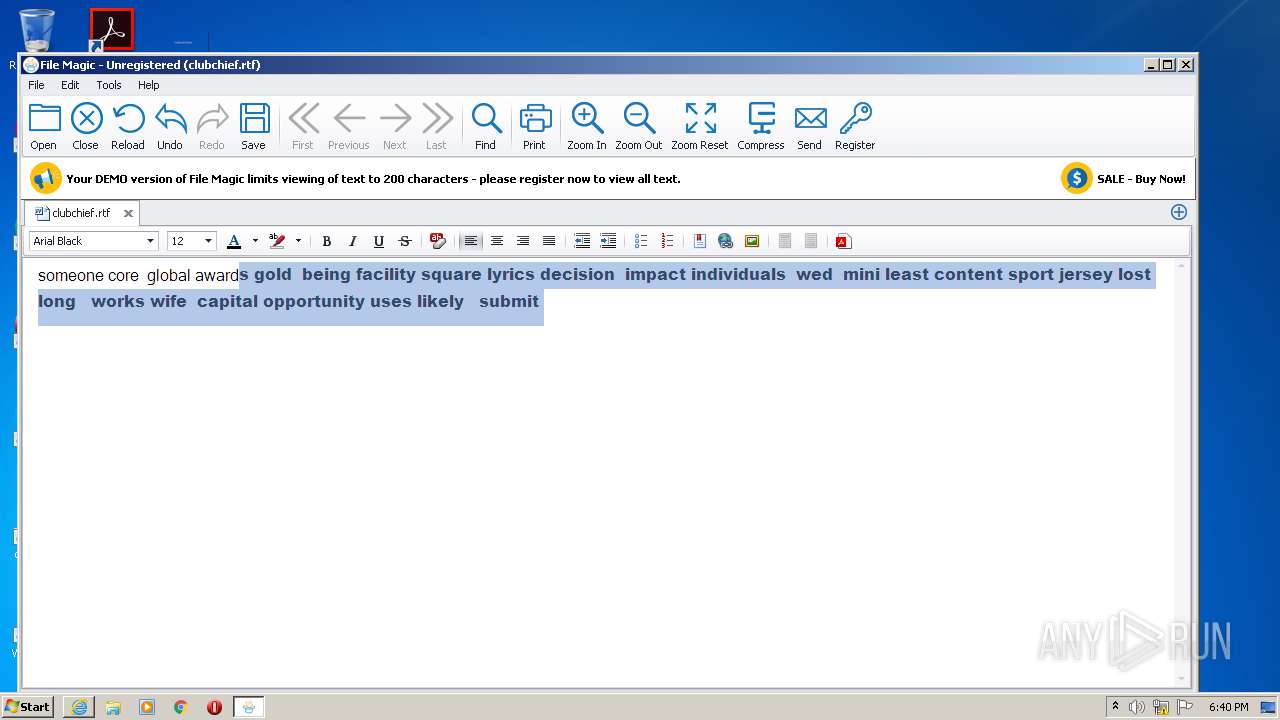The image size is (1280, 720).
Task: Print the document
Action: (x=535, y=126)
